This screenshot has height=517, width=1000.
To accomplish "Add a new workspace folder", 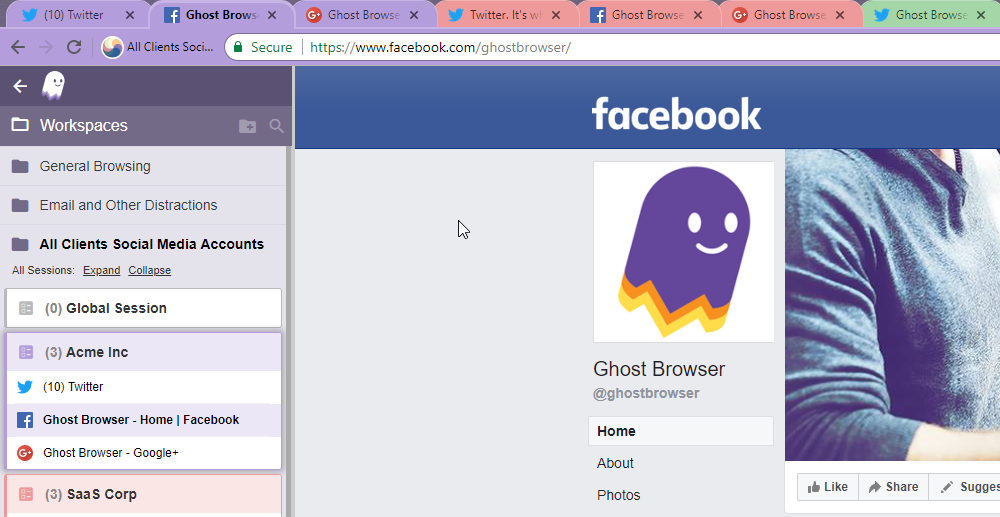I will point(247,126).
